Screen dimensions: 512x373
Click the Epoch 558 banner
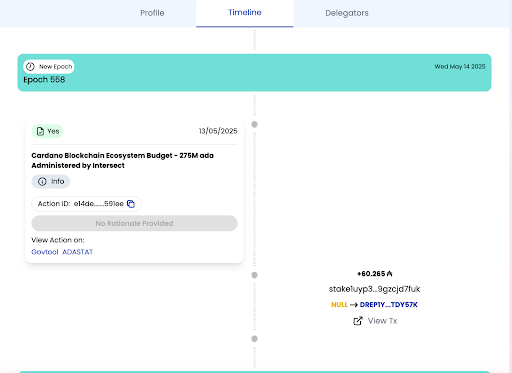(x=254, y=73)
